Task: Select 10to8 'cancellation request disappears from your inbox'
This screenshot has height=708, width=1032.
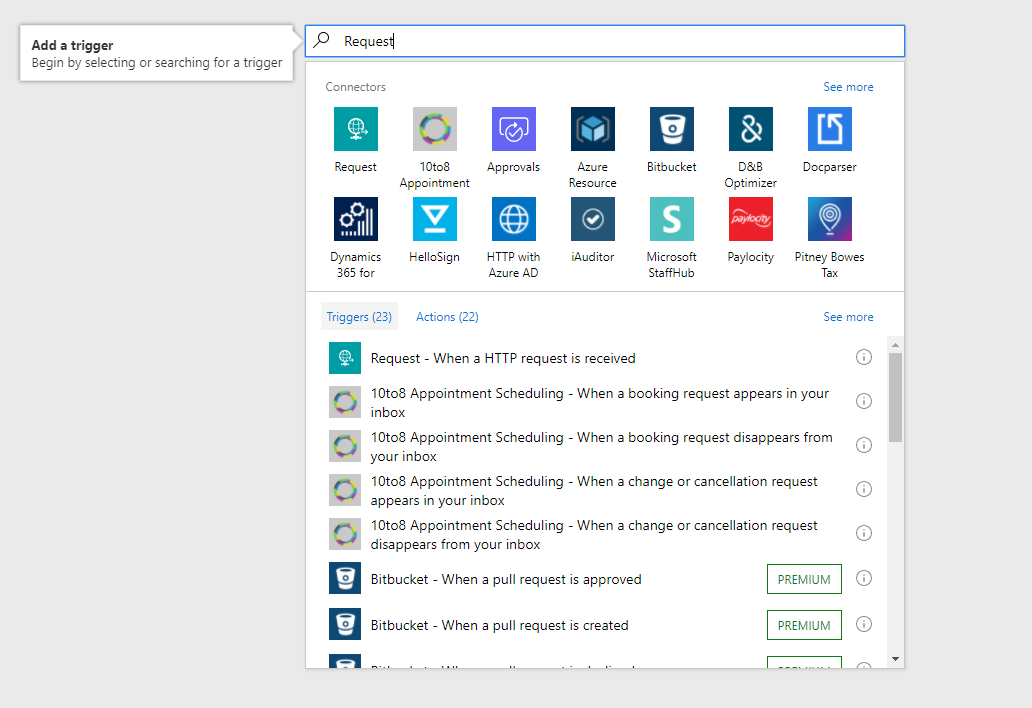Action: click(594, 534)
